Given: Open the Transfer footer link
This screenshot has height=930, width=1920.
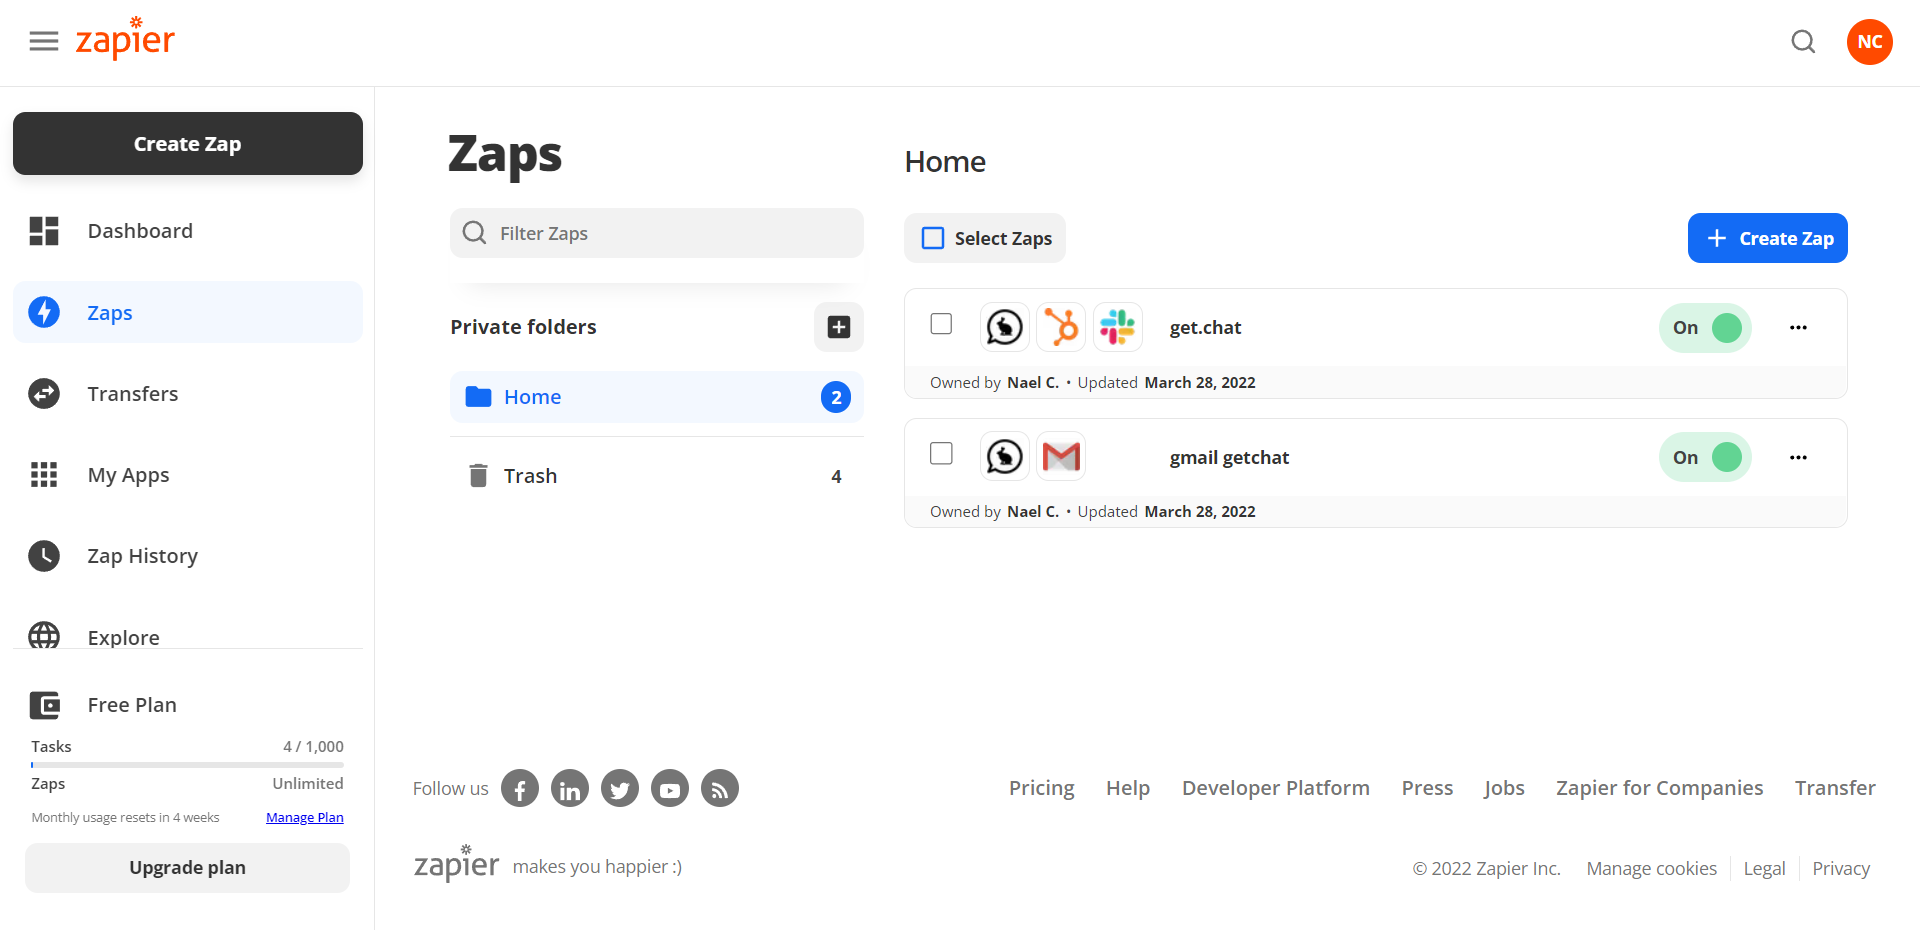Looking at the screenshot, I should 1835,788.
